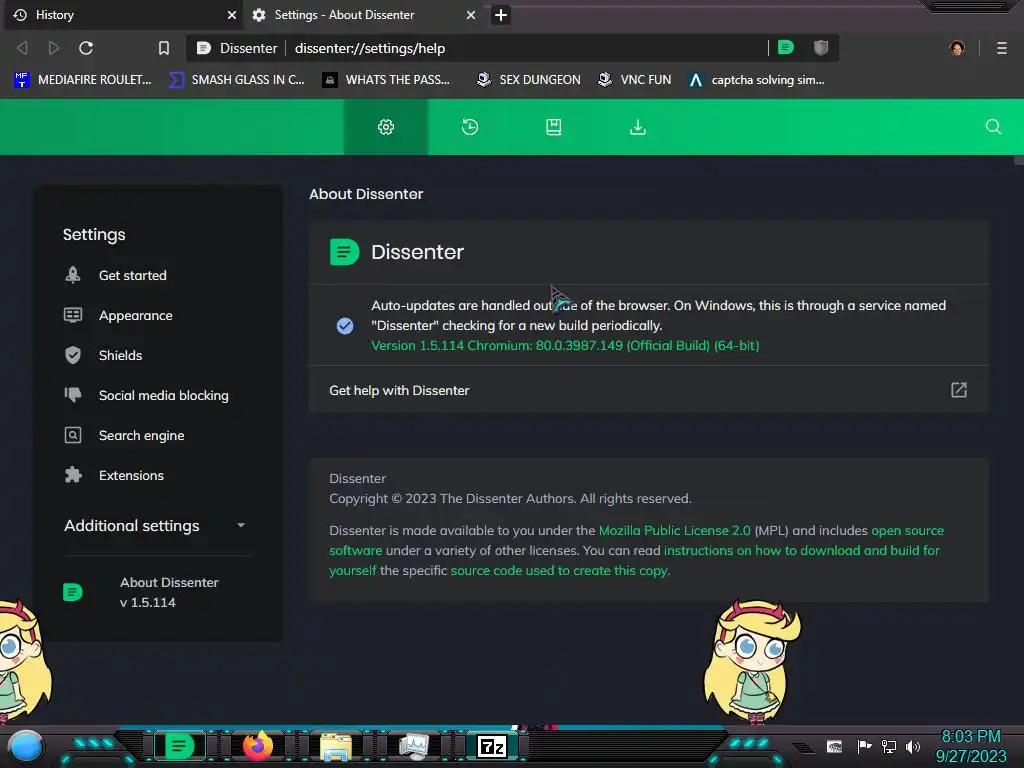This screenshot has height=768, width=1024.
Task: Open captcha solving sim... bookmark
Action: click(x=757, y=80)
